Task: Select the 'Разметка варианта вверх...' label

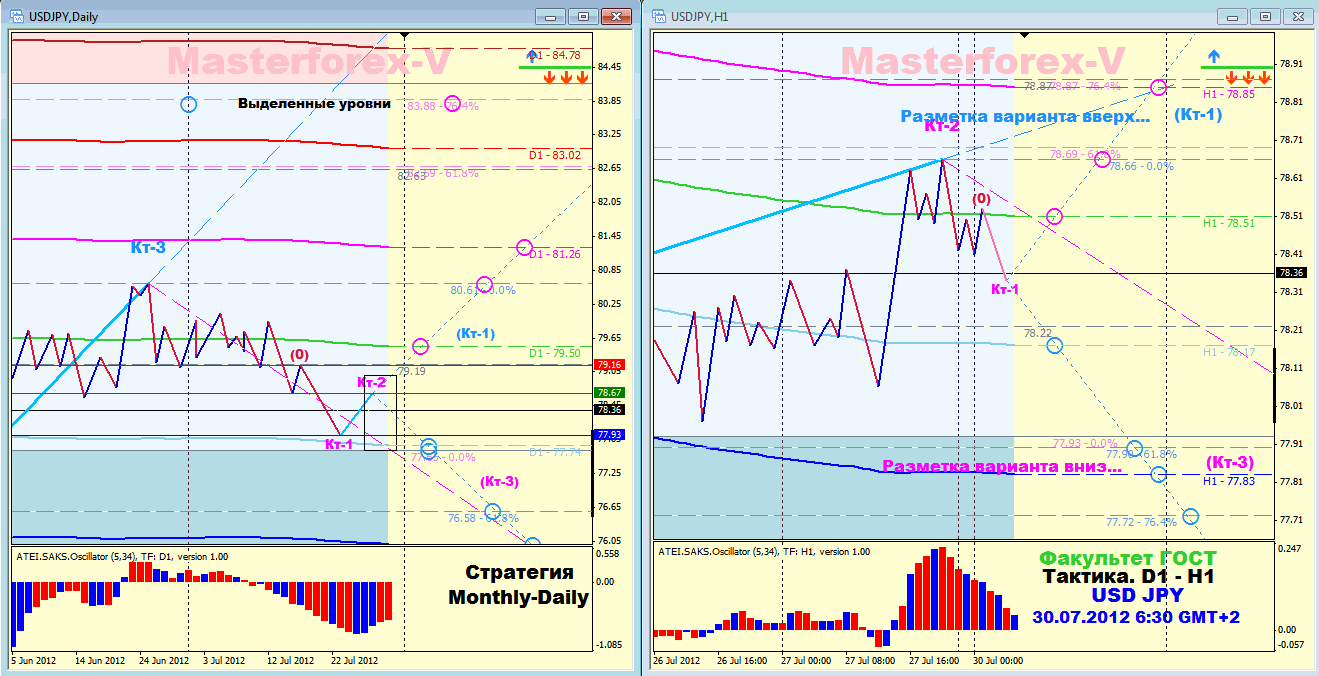Action: pos(1025,116)
